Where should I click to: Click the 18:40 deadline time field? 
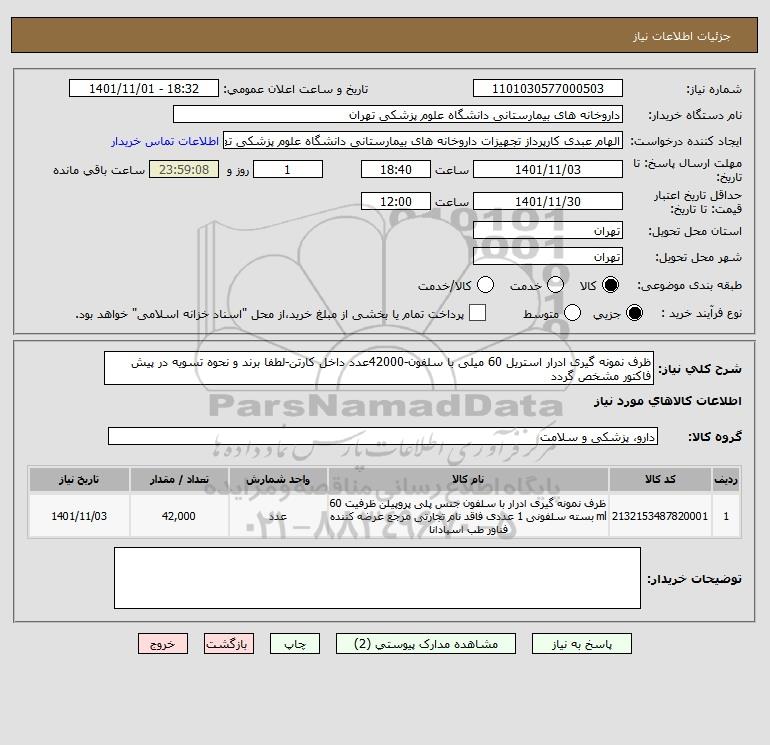point(396,169)
